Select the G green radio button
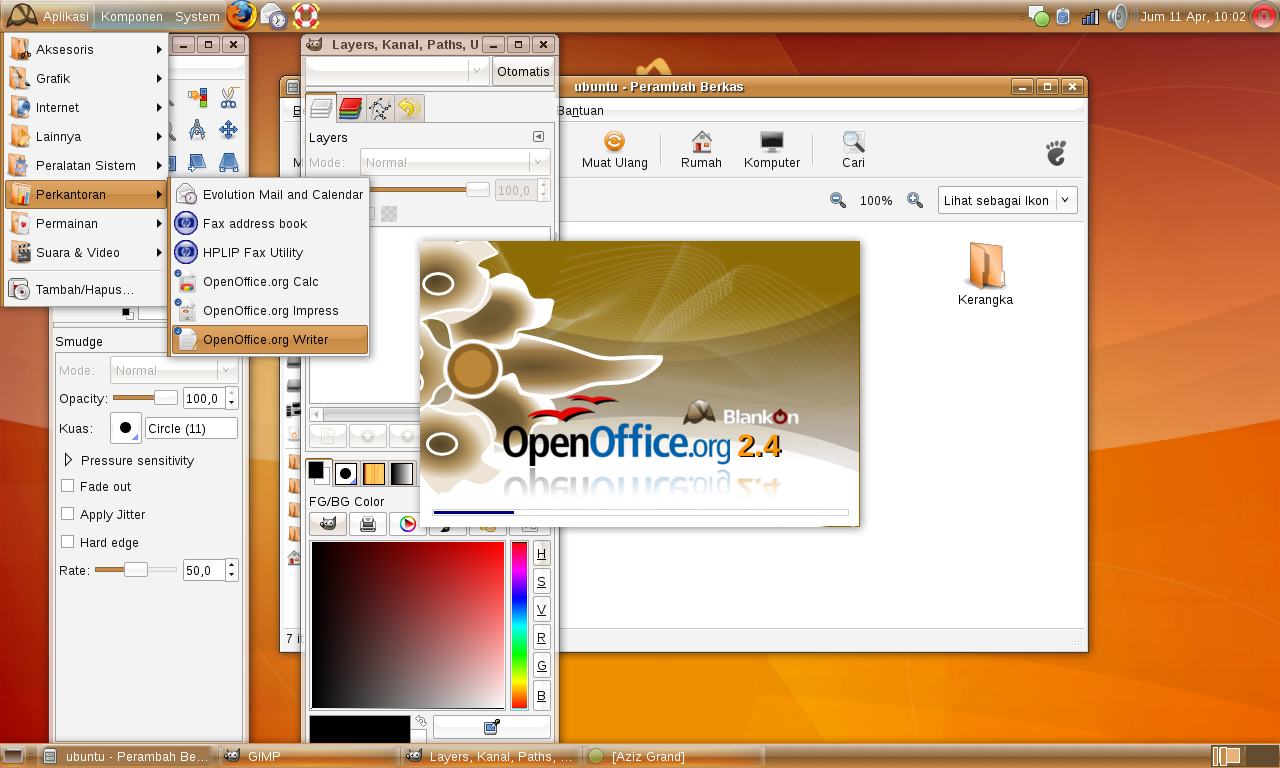 [541, 666]
